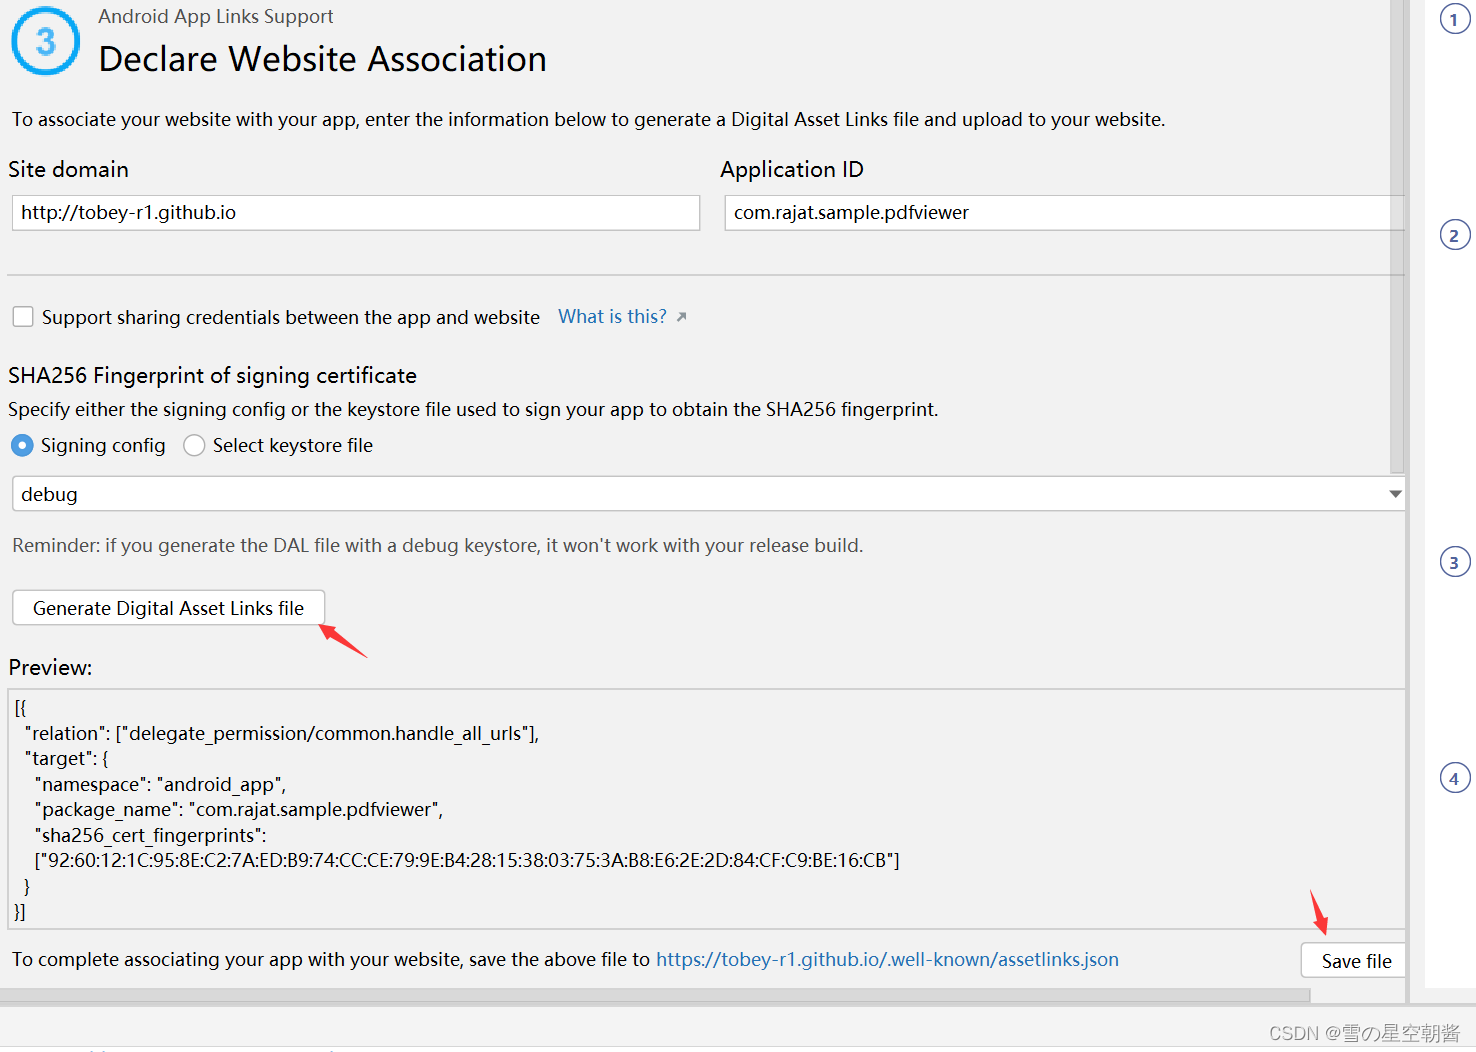Enable sharing credentials between app and website

23,317
